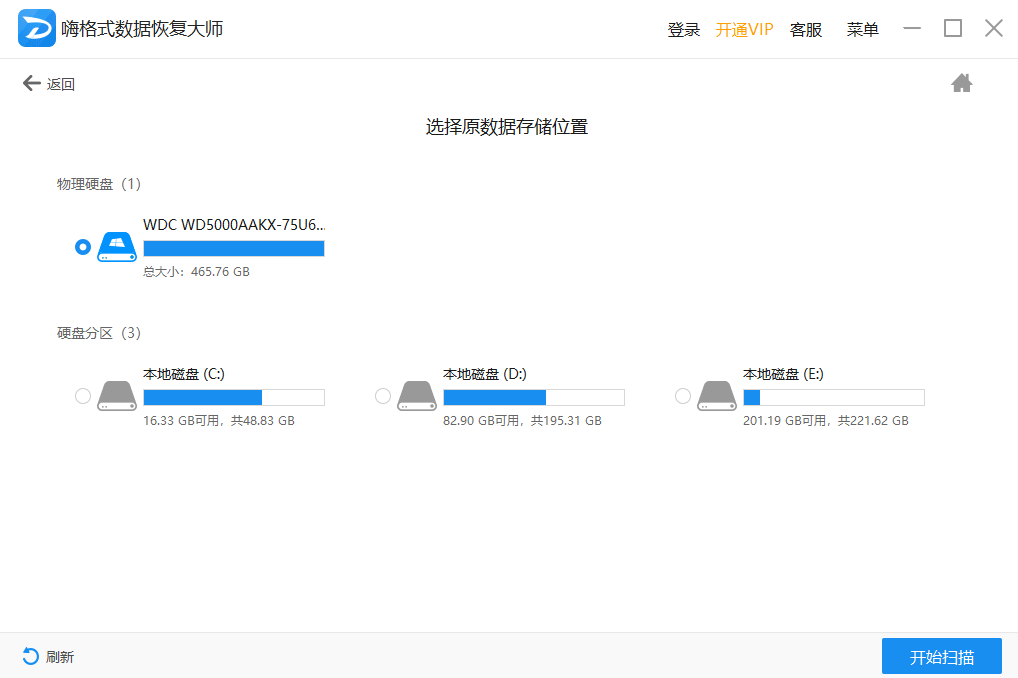Click the app logo in title bar
1018x678 pixels.
(36, 29)
